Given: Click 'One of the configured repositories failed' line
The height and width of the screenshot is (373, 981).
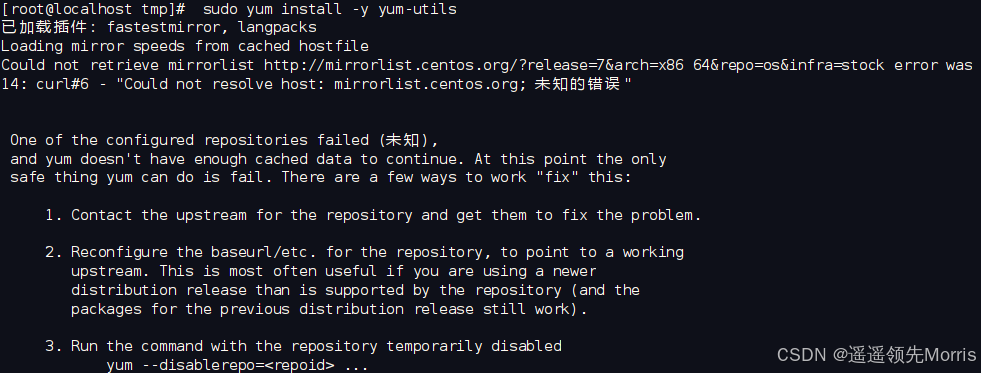Looking at the screenshot, I should pyautogui.click(x=229, y=140).
